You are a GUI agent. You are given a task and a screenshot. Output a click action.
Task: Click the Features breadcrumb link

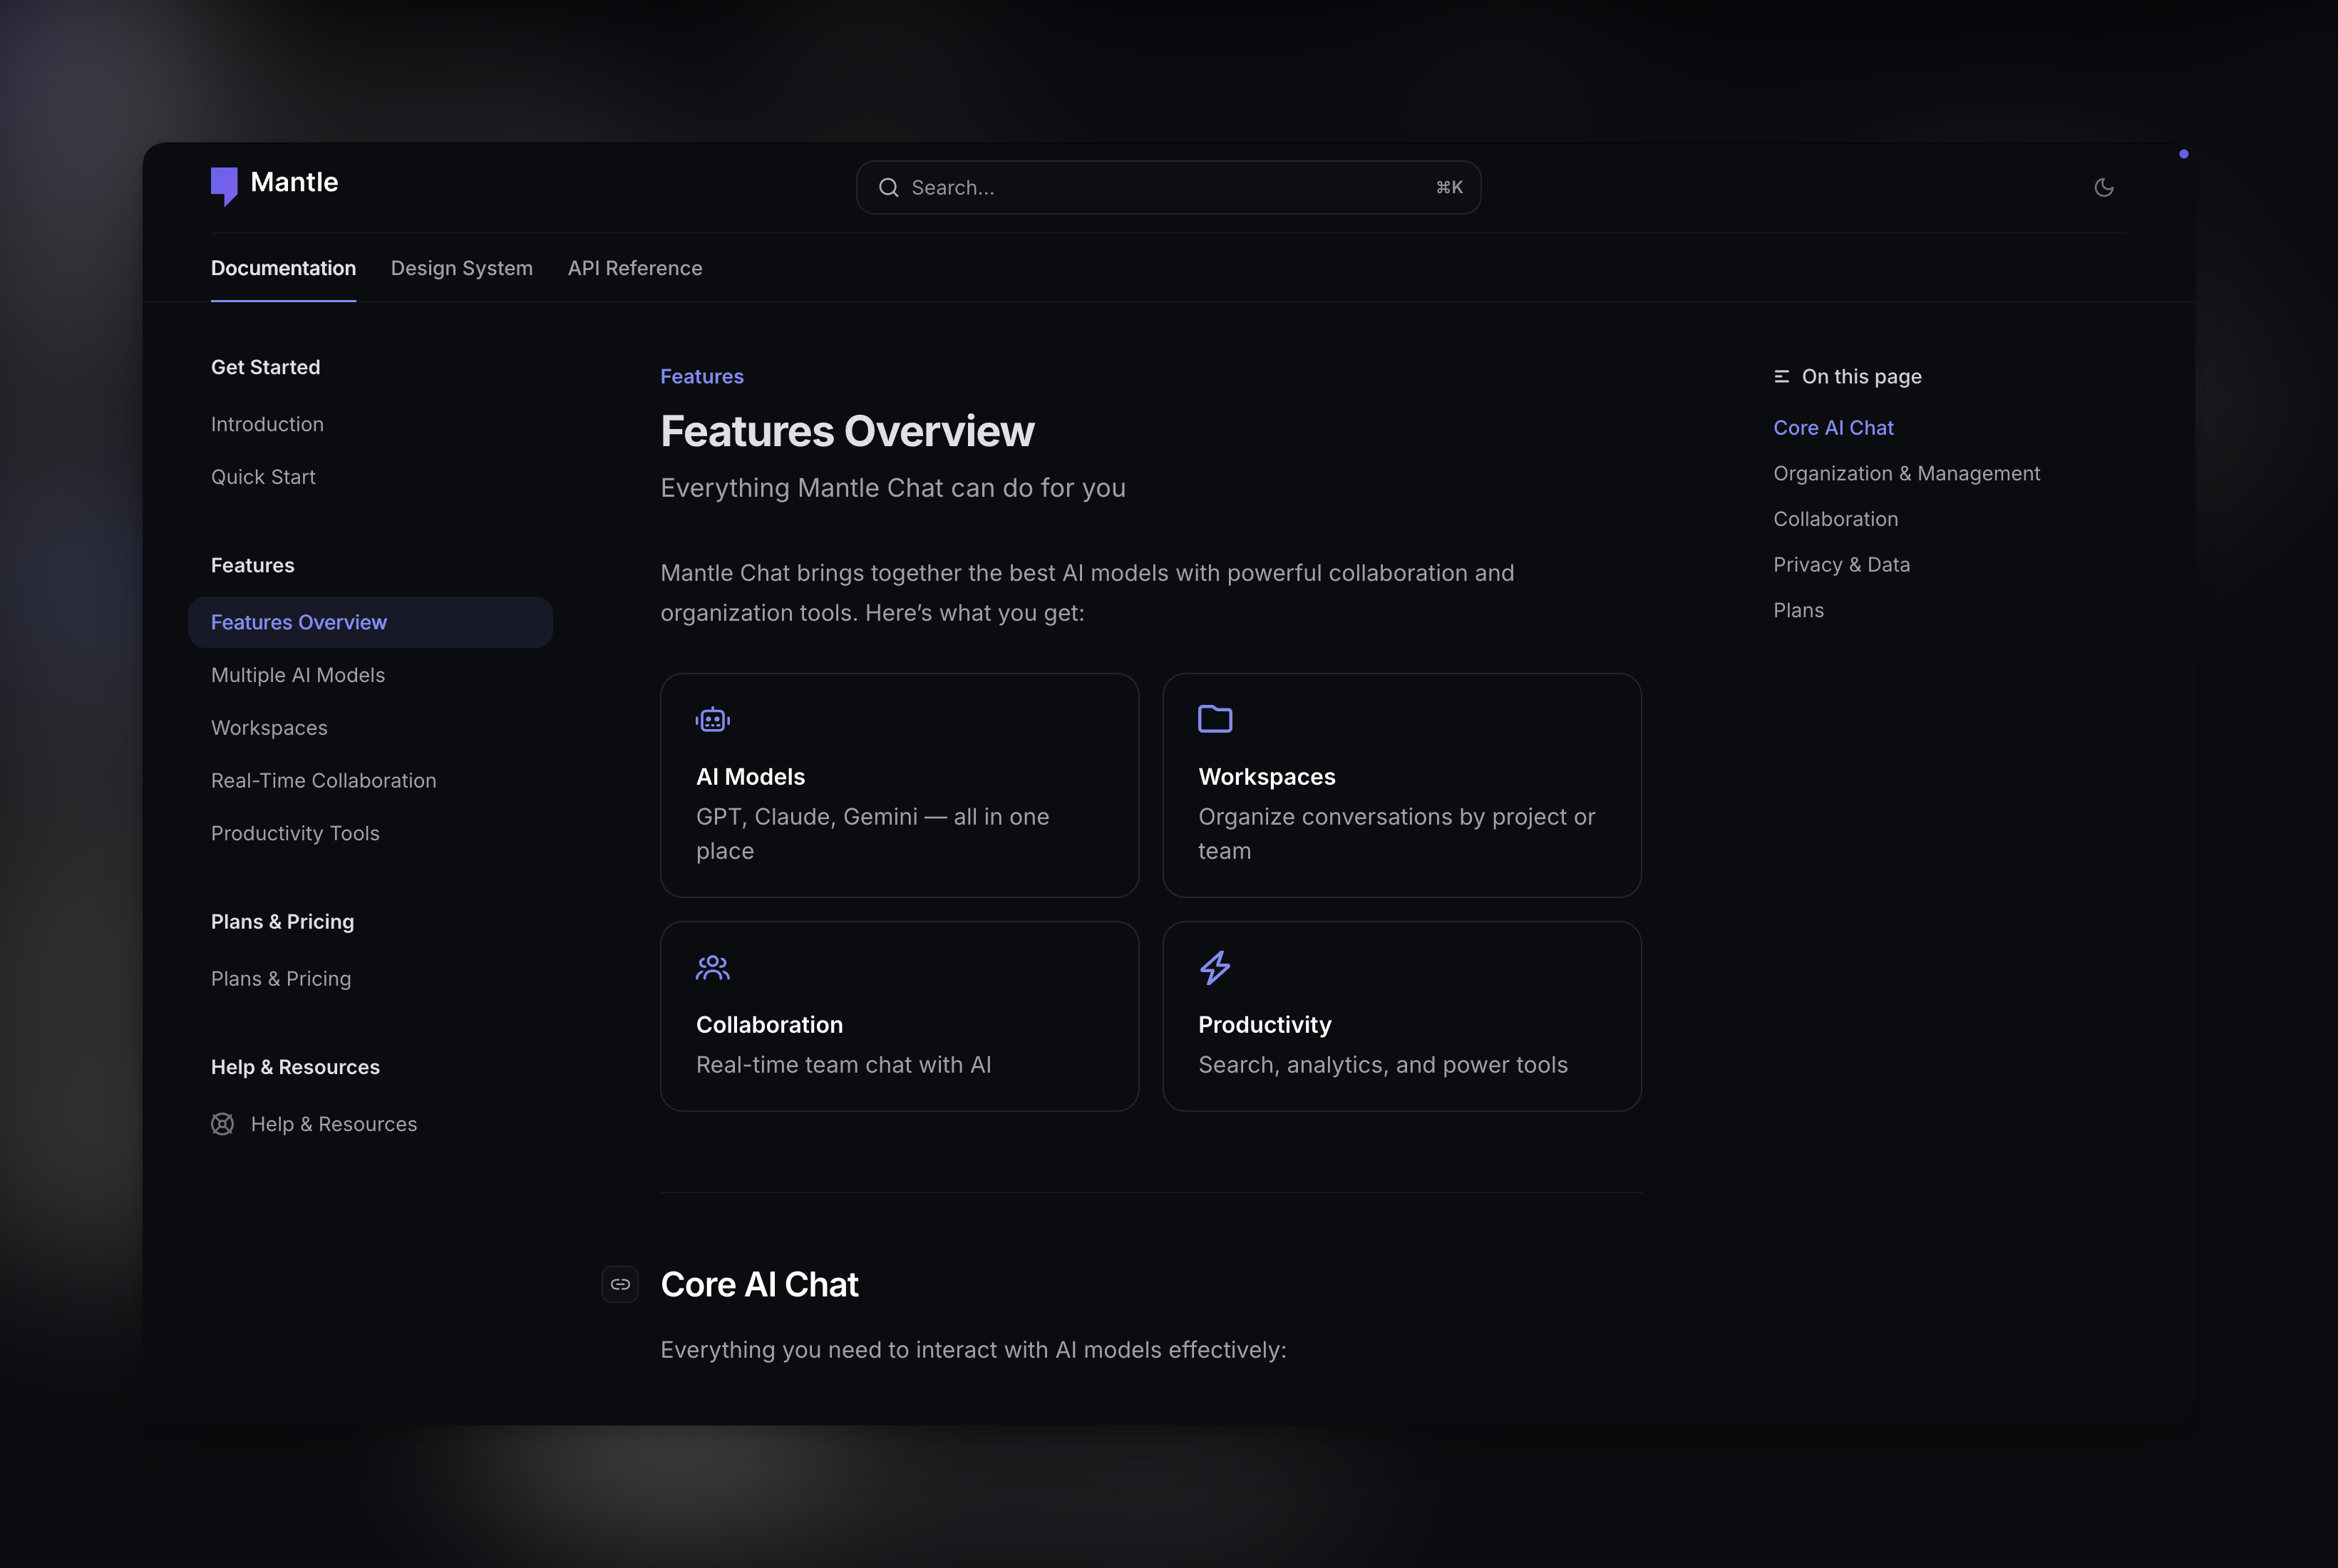[x=702, y=376]
